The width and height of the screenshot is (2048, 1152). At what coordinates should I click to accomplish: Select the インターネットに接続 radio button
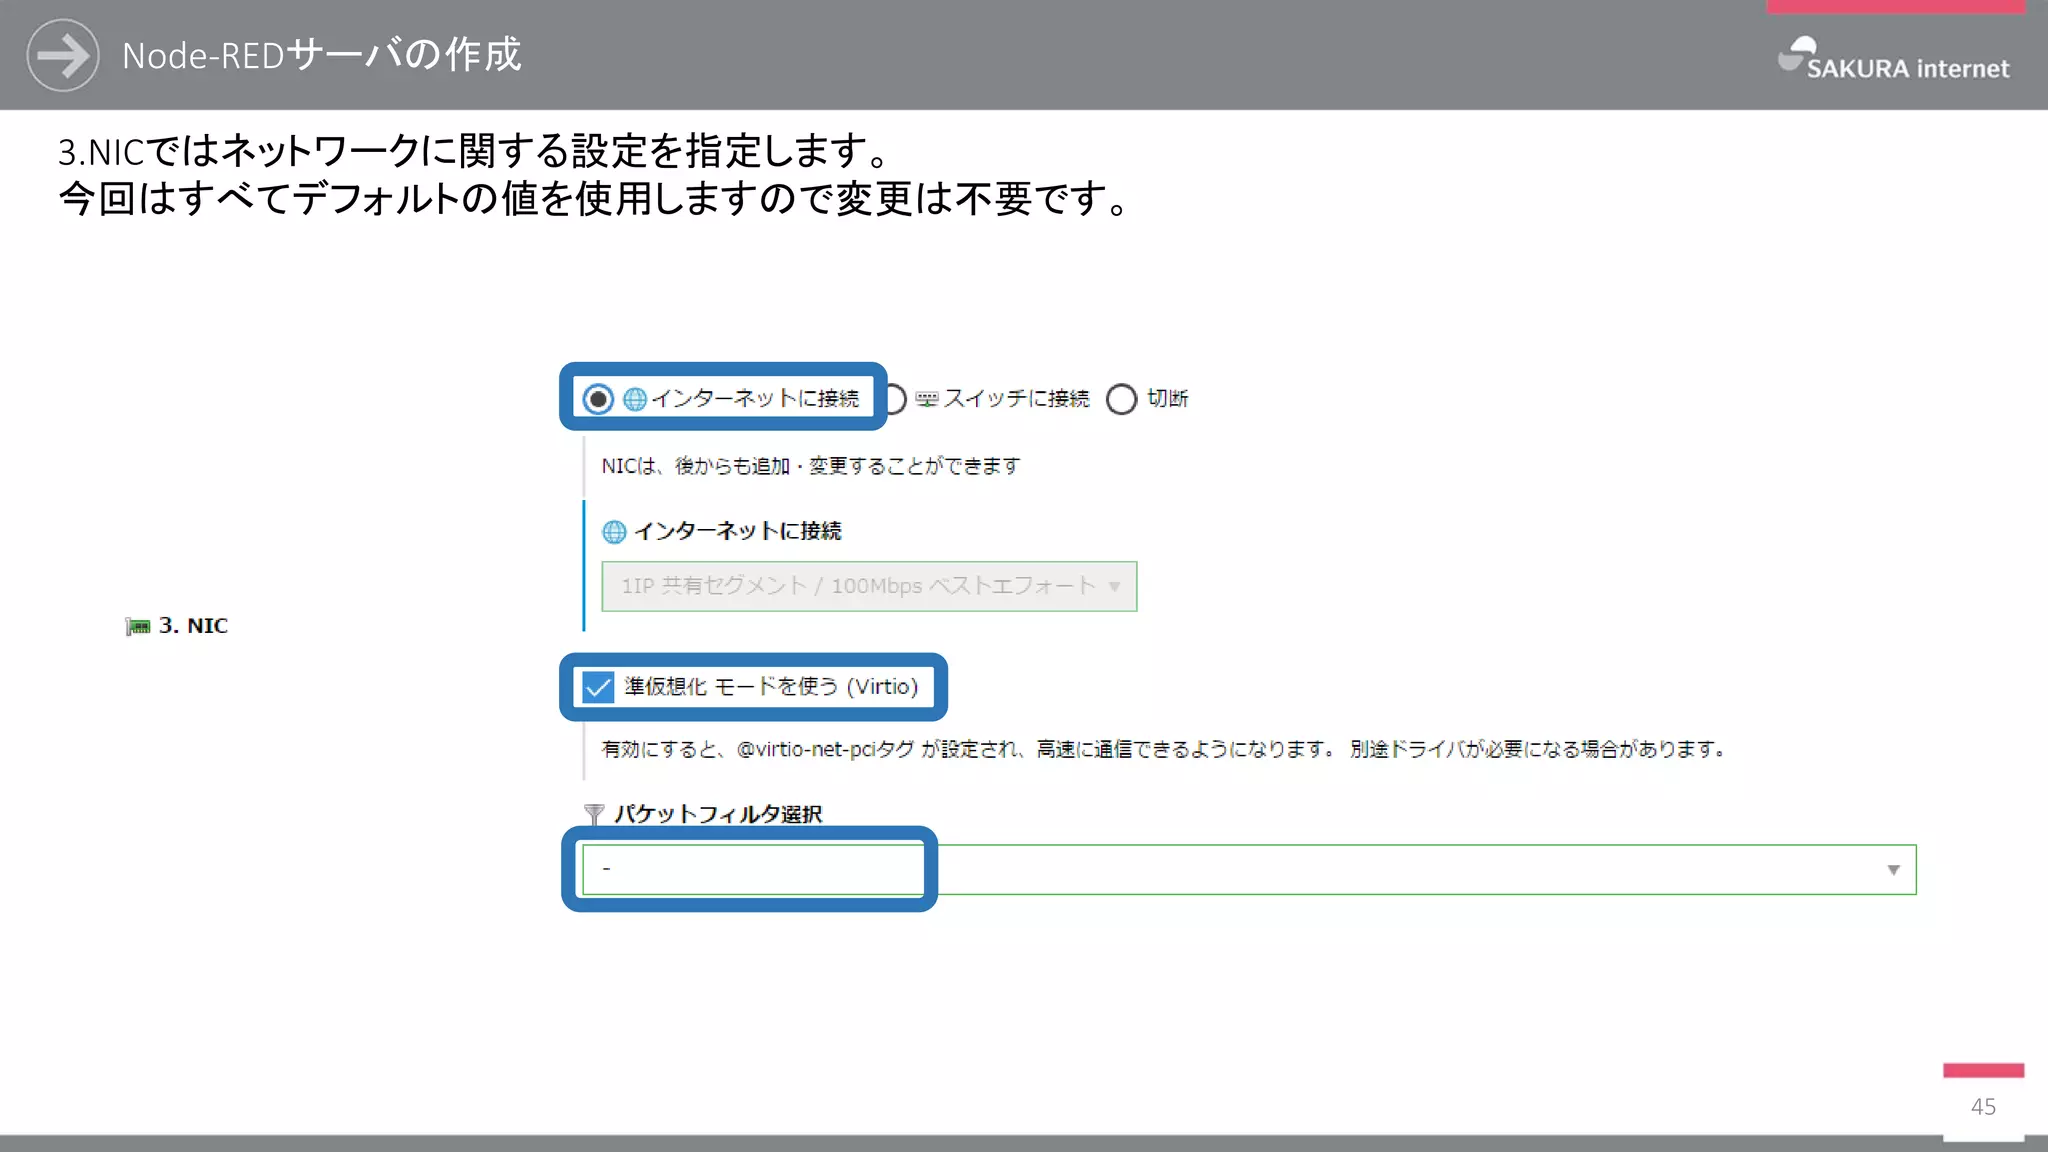[598, 399]
